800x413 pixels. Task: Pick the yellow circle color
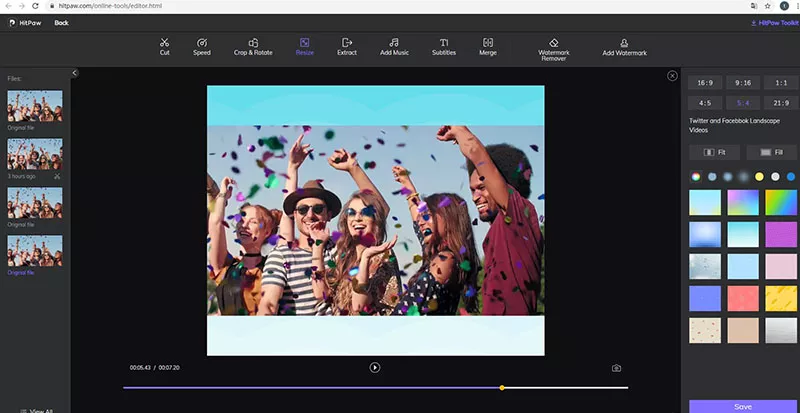click(x=759, y=177)
